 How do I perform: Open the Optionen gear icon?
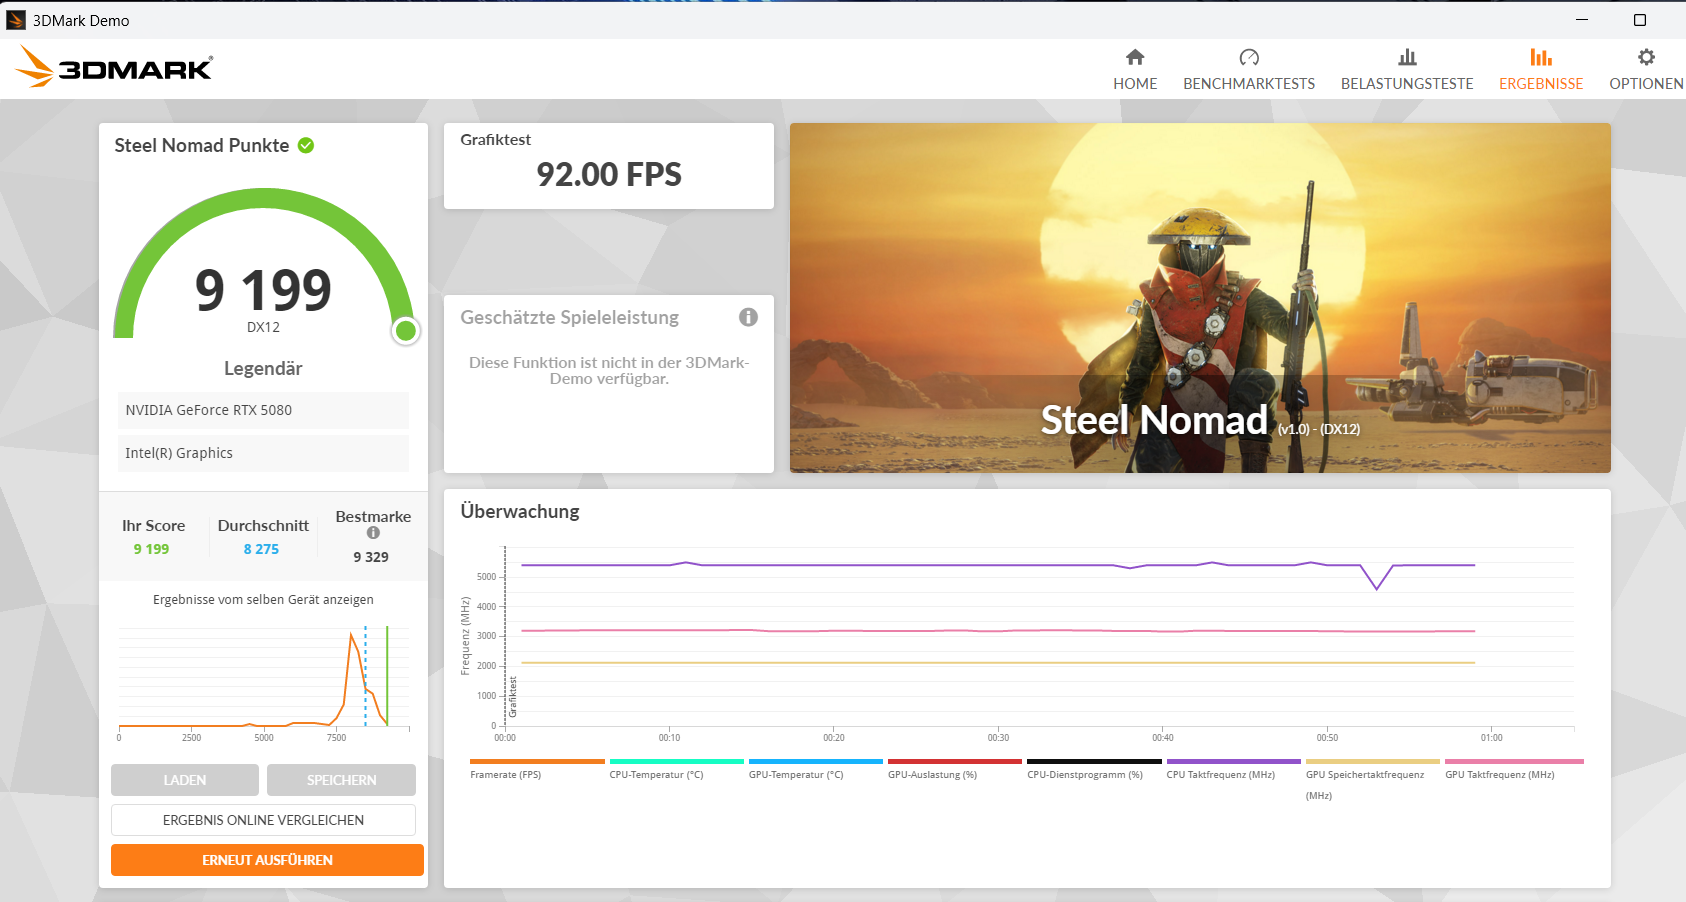[x=1644, y=57]
